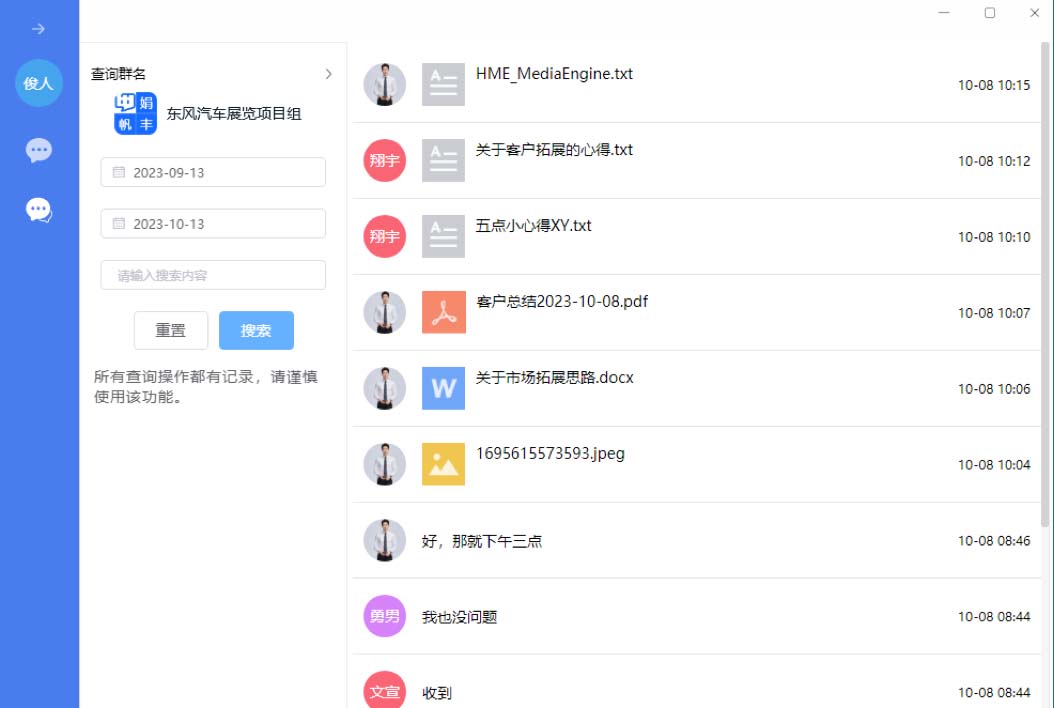This screenshot has width=1054, height=708.
Task: Expand the 查询群名 chevron arrow
Action: point(328,74)
